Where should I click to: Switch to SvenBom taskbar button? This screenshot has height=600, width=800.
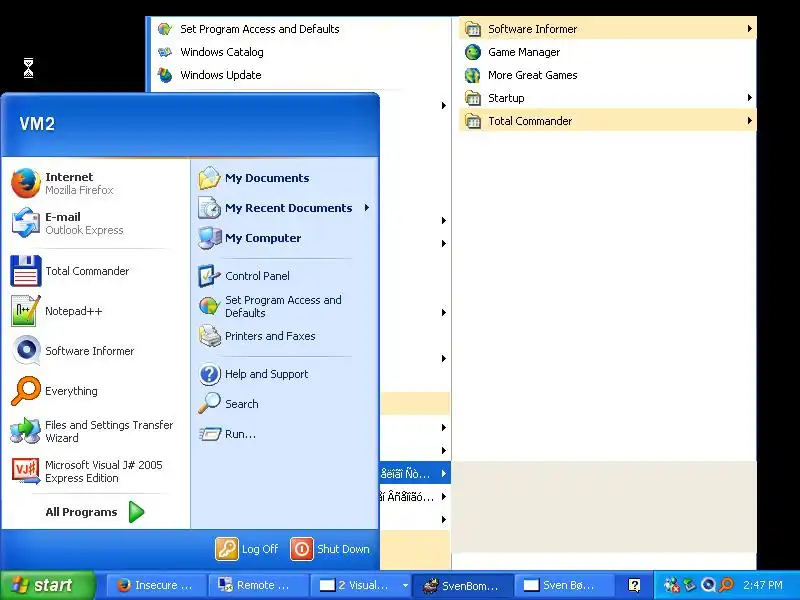(x=461, y=585)
